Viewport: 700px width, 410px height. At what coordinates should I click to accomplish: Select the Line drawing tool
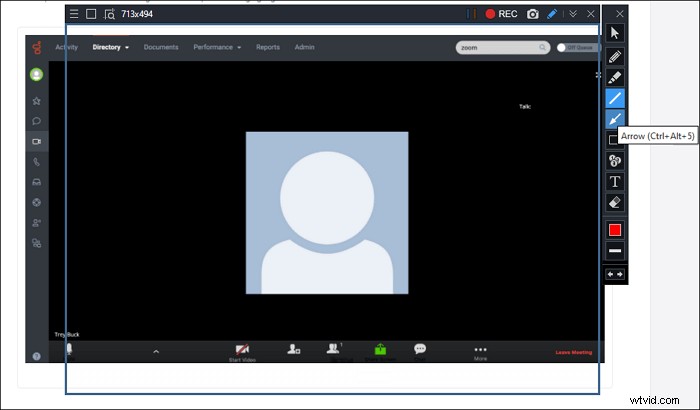[x=615, y=98]
